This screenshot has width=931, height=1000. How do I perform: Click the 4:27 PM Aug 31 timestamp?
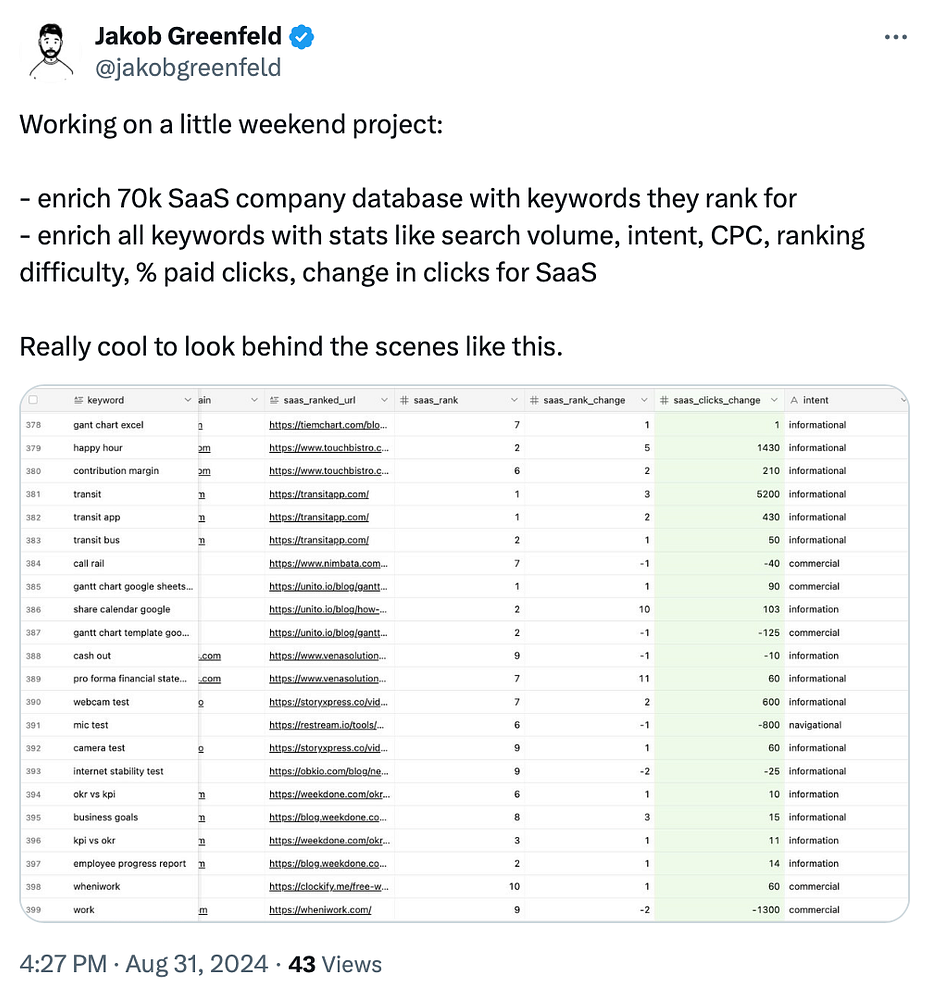pyautogui.click(x=146, y=964)
